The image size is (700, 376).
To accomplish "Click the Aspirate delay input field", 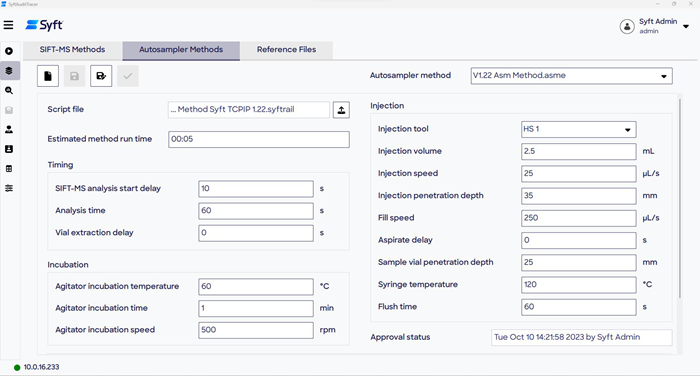I will [x=579, y=240].
